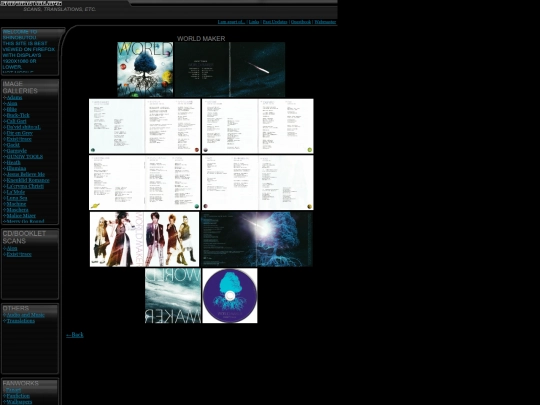The image size is (540, 405).
Task: Open the Jesus Believe Me gallery
Action: click(26, 174)
